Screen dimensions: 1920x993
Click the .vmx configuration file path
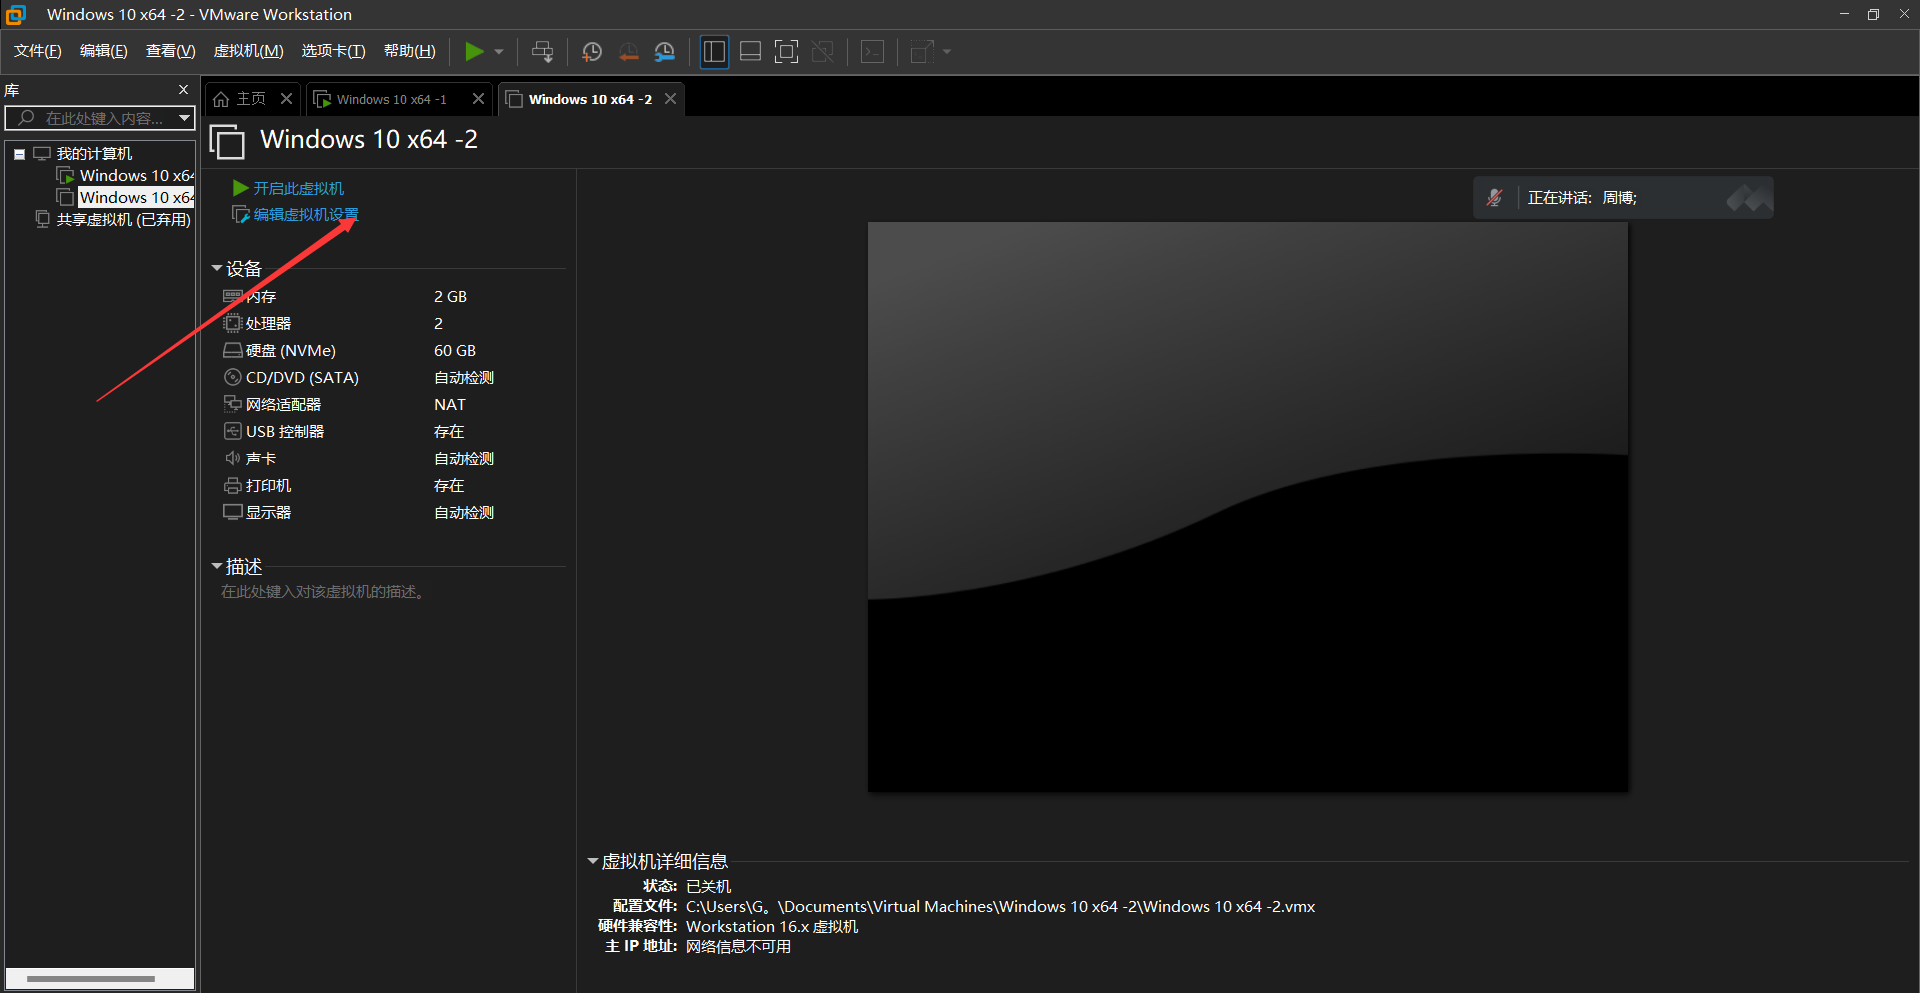click(x=1000, y=907)
